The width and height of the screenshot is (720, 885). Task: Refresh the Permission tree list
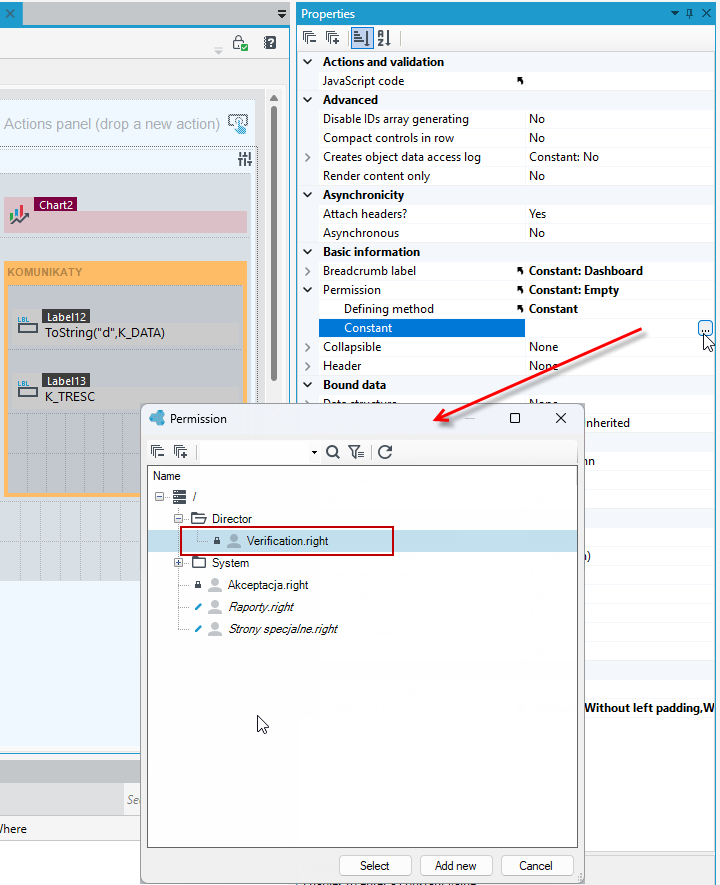385,452
